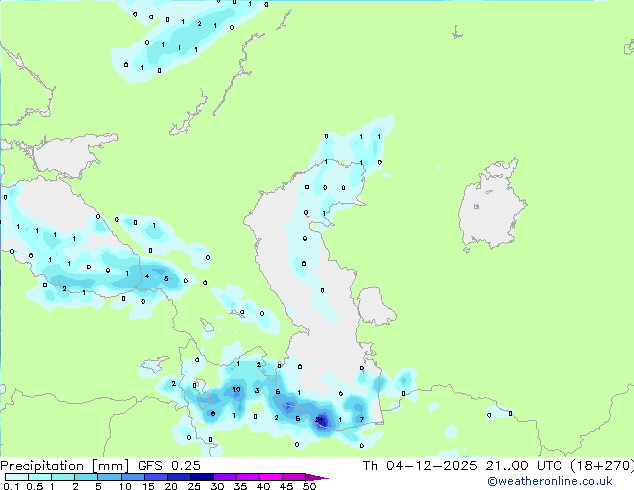Click the 1–2 mm legend color swatch

(x=63, y=477)
